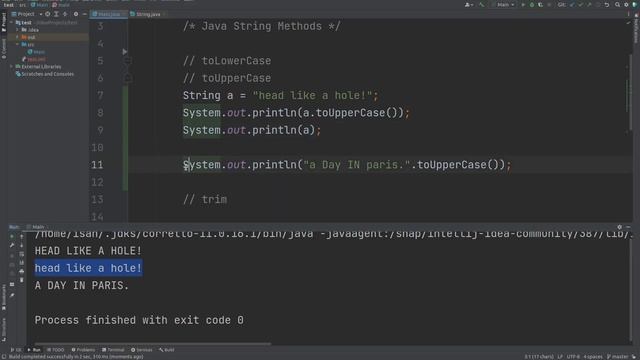The width and height of the screenshot is (640, 360).
Task: Click the select opened file locator icon
Action: pos(48,14)
